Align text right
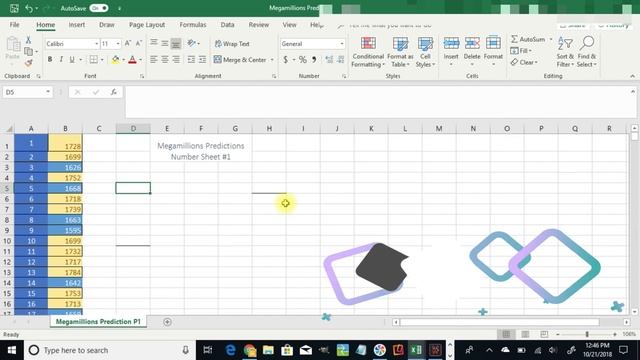This screenshot has height=360, width=640. 176,60
